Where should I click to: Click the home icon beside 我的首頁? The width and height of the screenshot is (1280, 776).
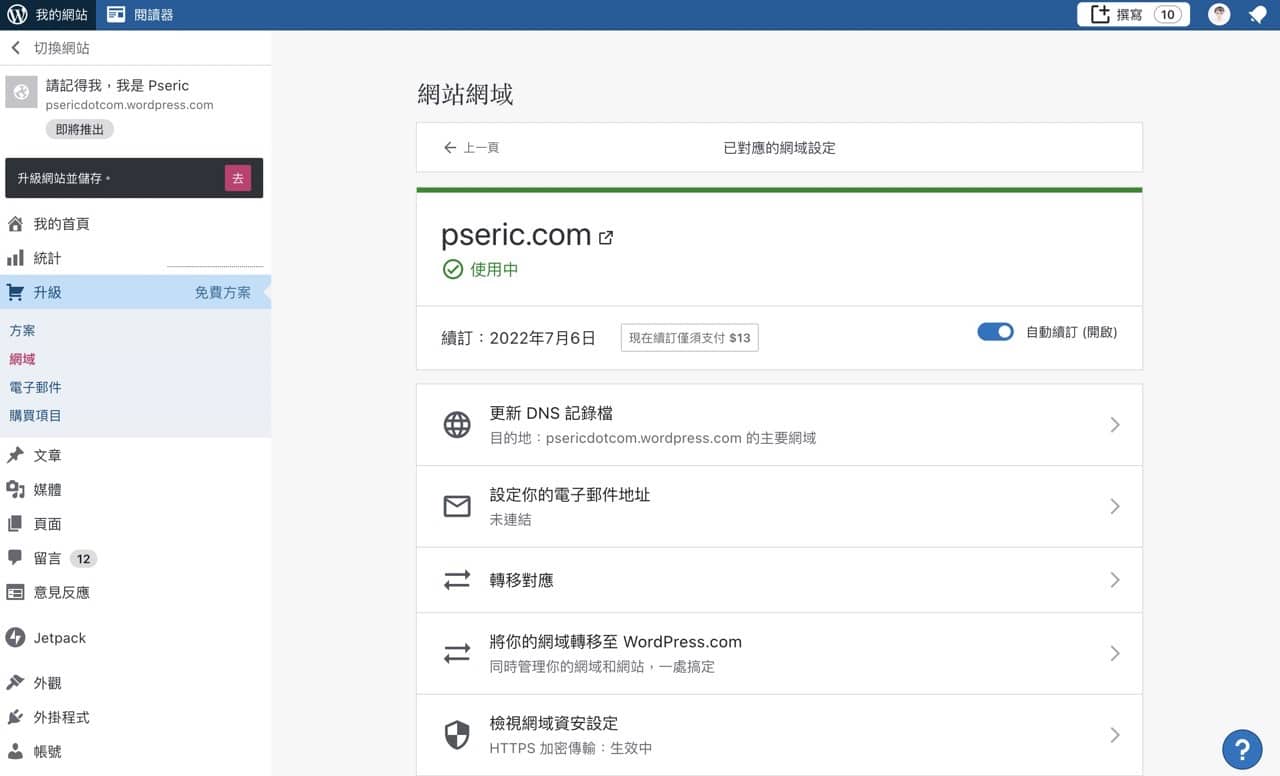(15, 224)
